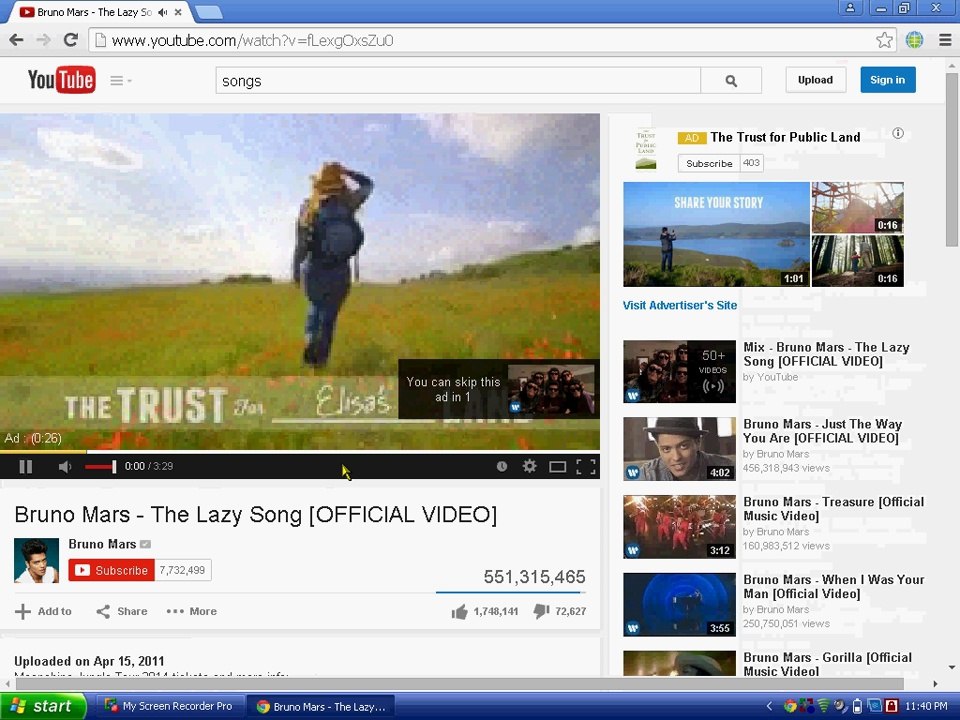960x720 pixels.
Task: Click the horizontal page scrollbar
Action: click(459, 683)
